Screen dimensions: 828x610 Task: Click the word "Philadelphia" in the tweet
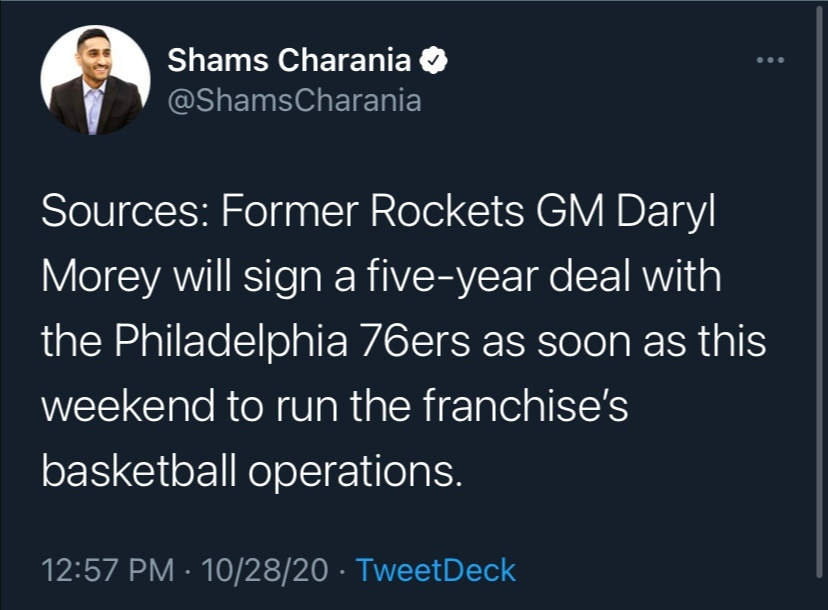click(231, 341)
